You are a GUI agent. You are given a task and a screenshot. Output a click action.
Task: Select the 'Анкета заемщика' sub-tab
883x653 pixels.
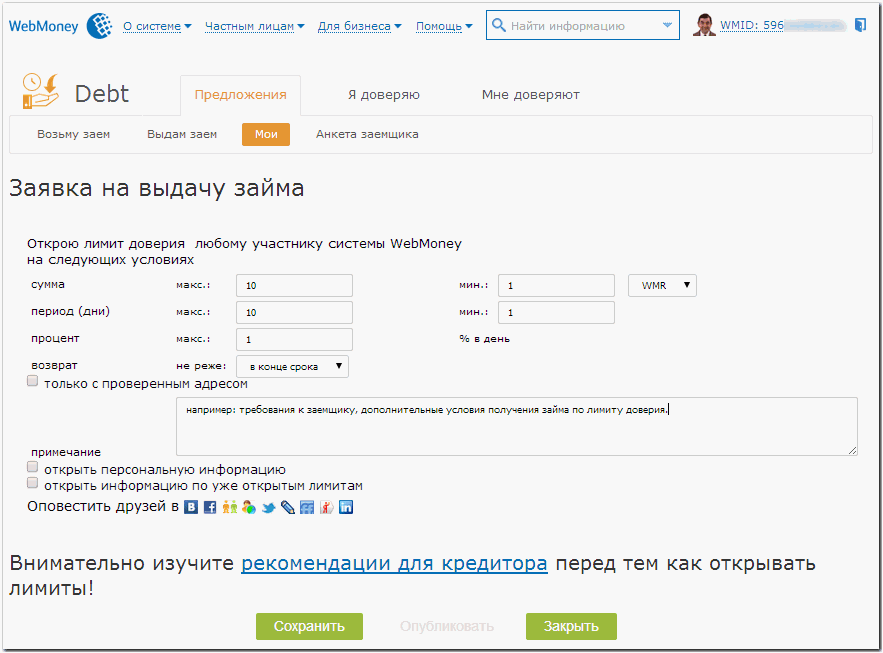pos(367,134)
